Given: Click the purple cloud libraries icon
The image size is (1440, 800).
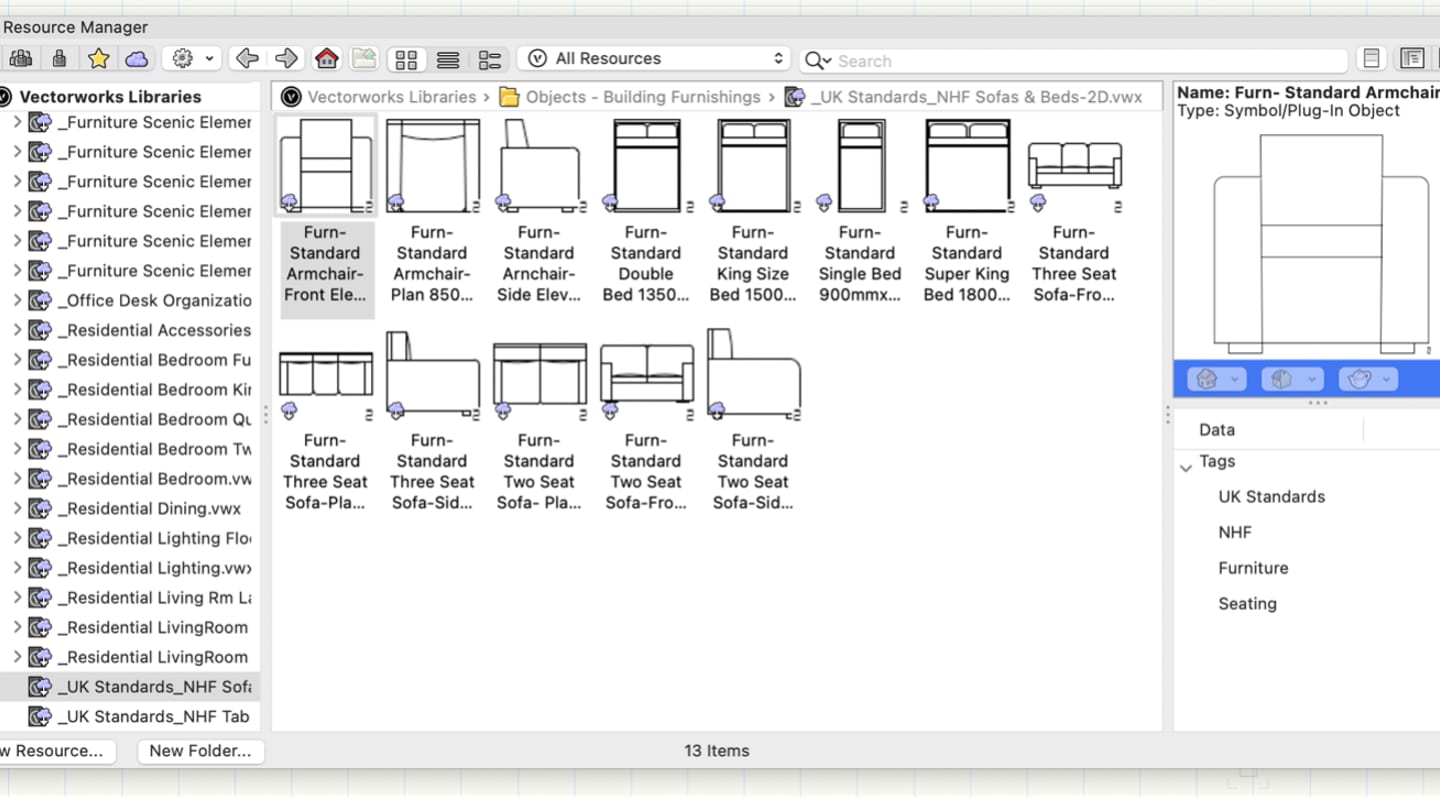Looking at the screenshot, I should (x=137, y=59).
